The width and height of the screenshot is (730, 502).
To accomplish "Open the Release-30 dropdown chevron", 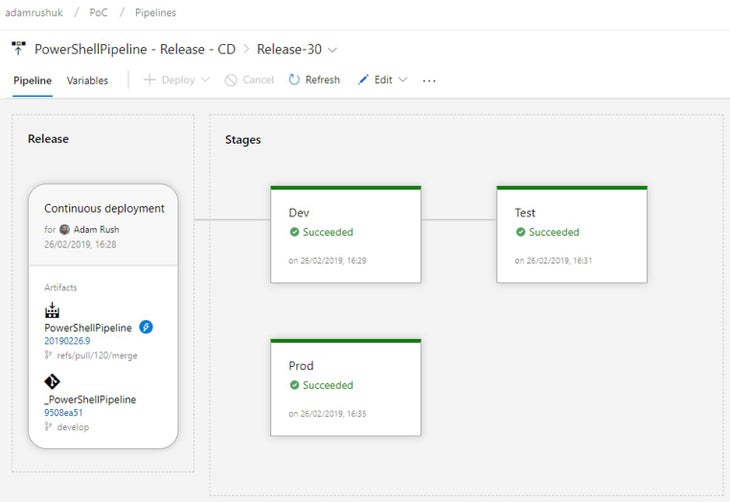I will tap(332, 50).
